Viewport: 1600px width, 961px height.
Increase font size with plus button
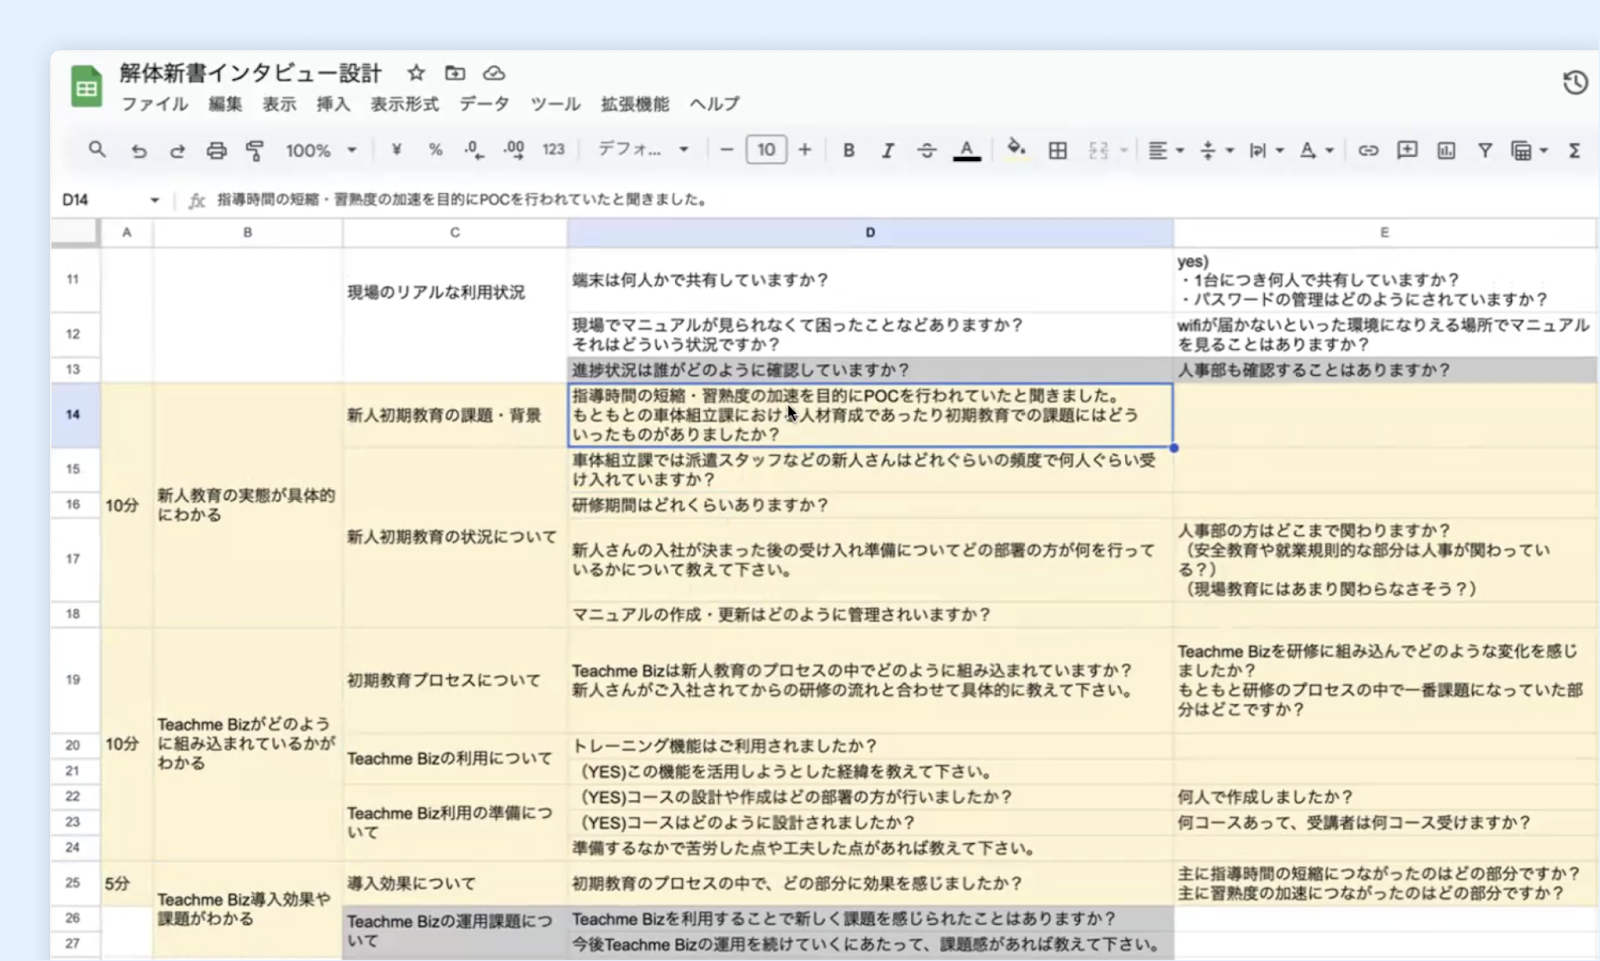click(x=805, y=150)
